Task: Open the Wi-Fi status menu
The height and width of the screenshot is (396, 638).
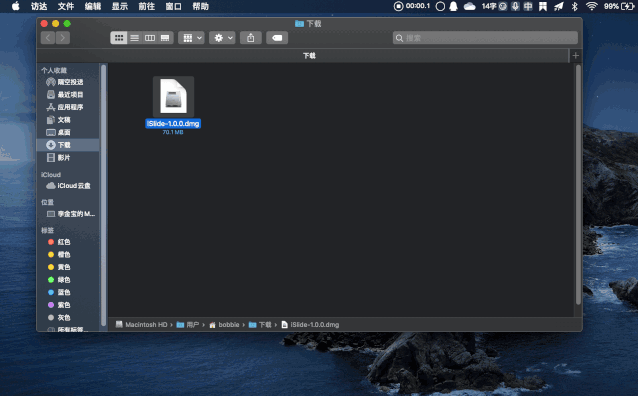Action: tap(591, 6)
